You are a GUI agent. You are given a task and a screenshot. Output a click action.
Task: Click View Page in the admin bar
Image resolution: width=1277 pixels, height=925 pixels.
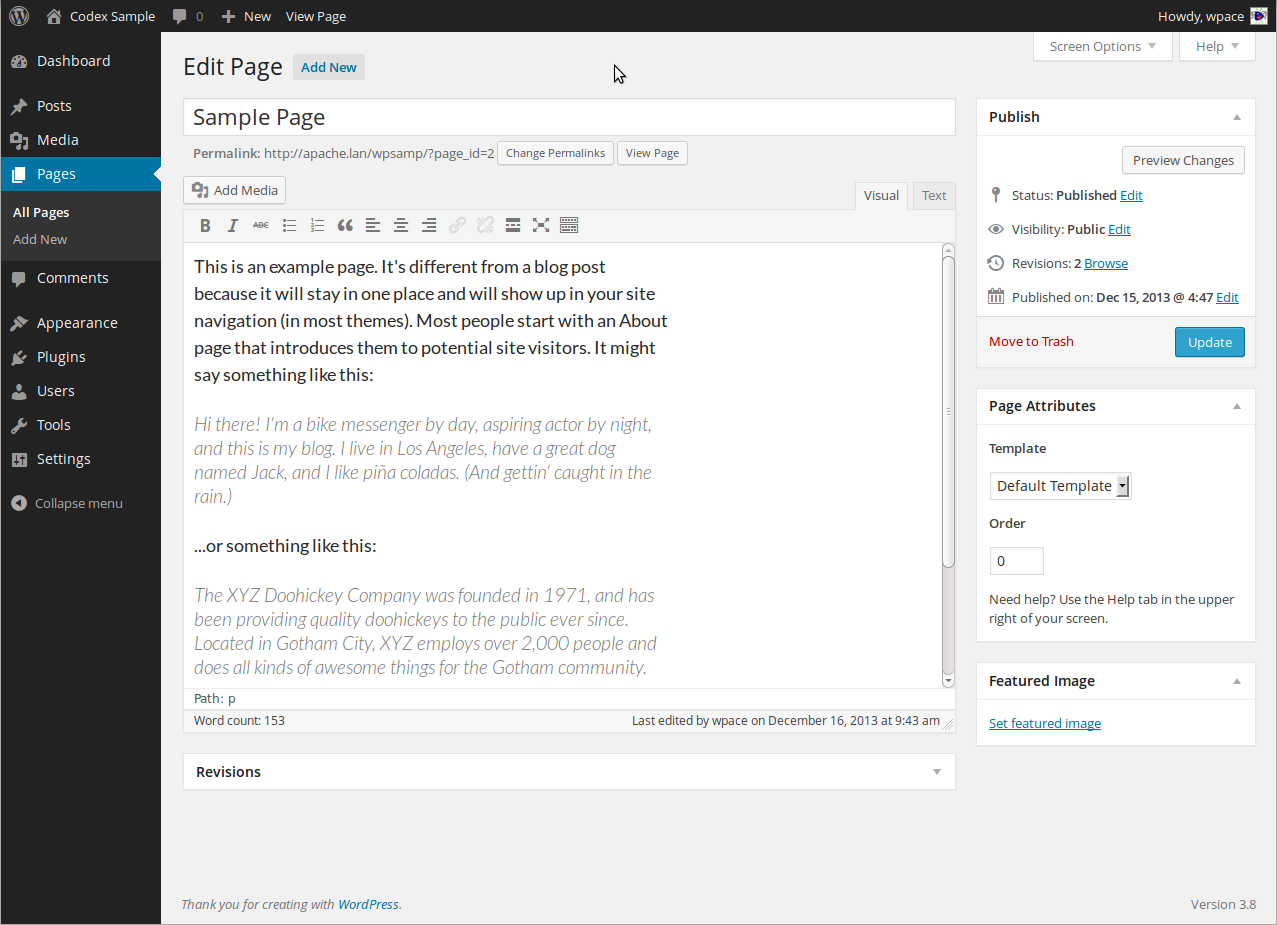(x=316, y=16)
